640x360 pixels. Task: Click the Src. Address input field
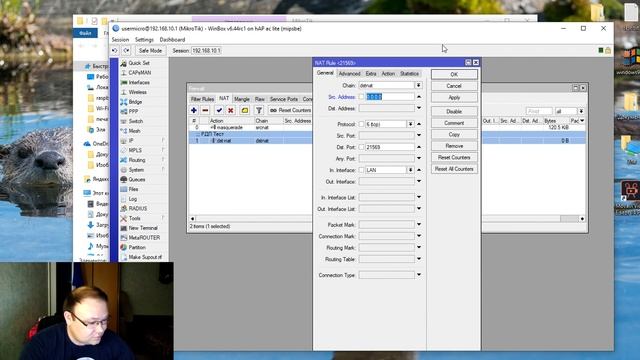point(389,97)
